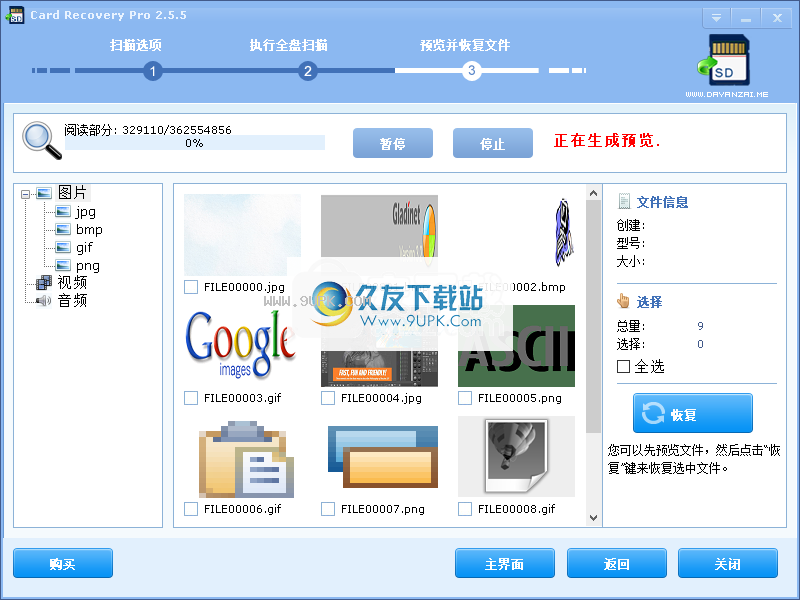This screenshot has height=608, width=800.
Task: Click the bmp image type icon
Action: coord(63,230)
